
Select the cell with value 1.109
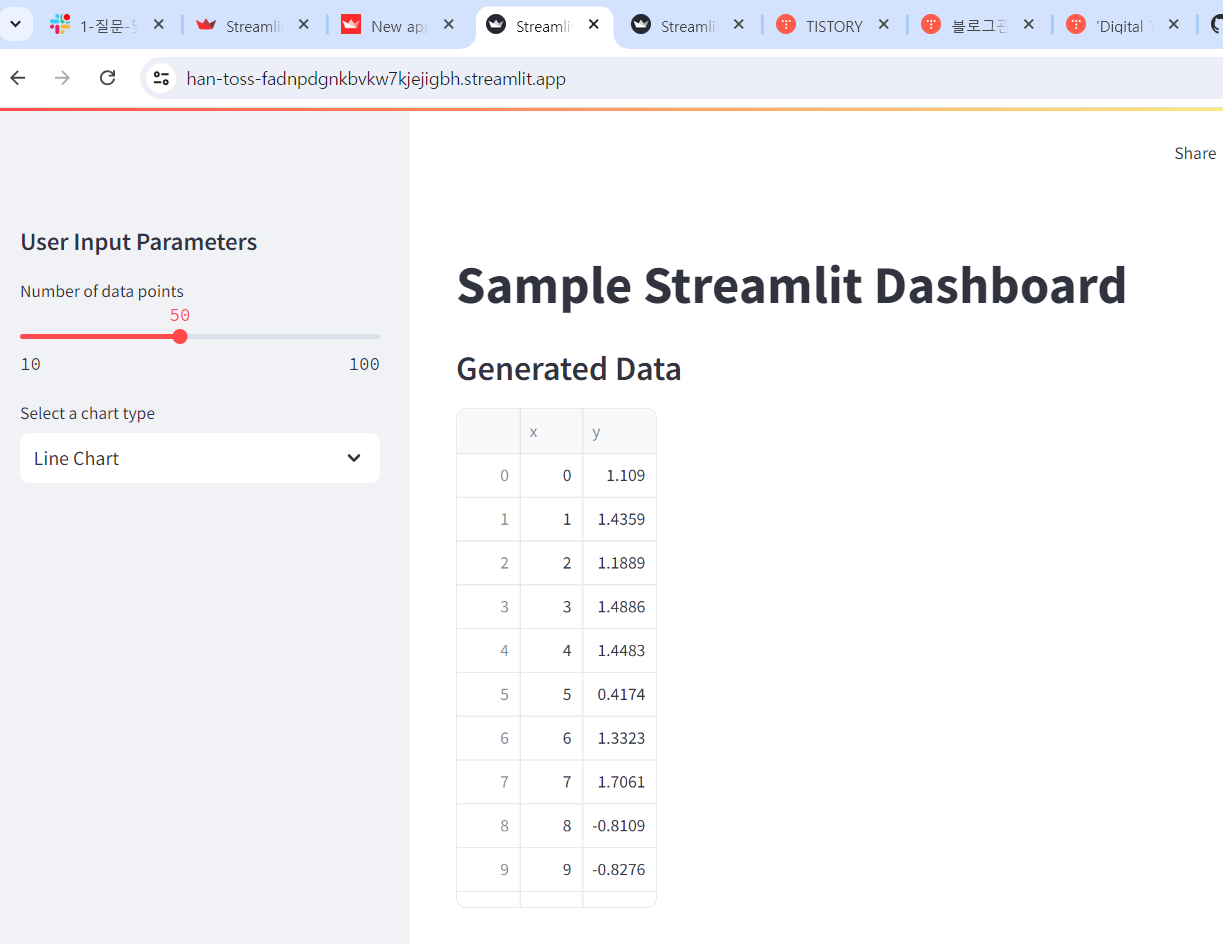point(619,475)
